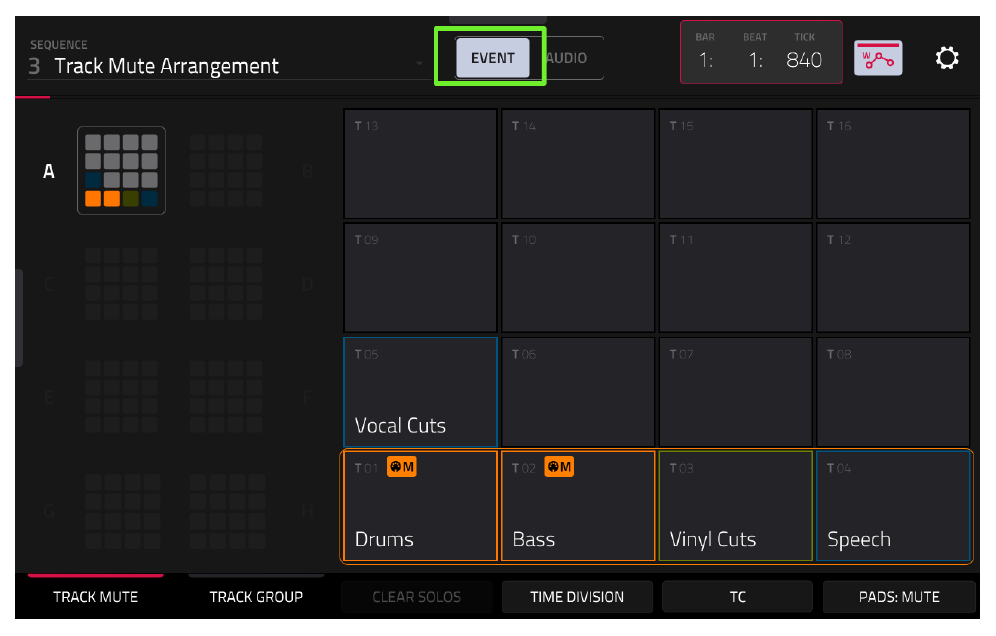996x636 pixels.
Task: Toggle track pad T11
Action: click(736, 278)
